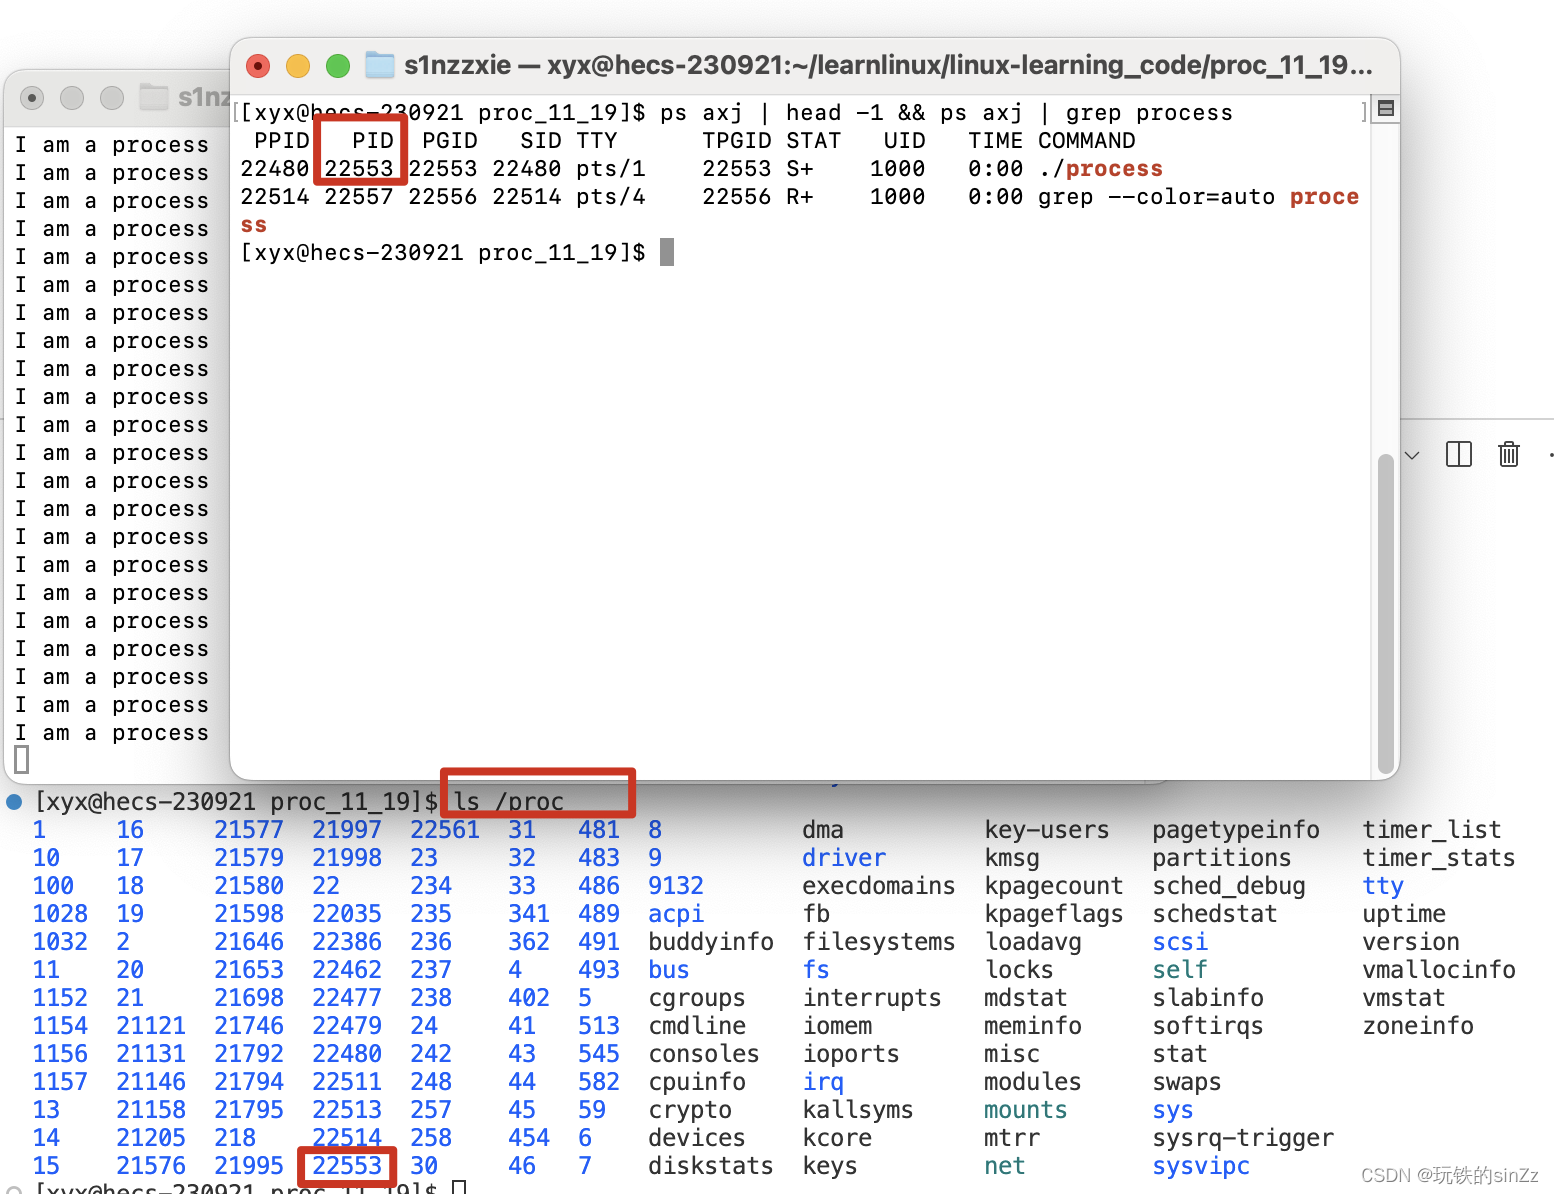This screenshot has height=1194, width=1554.
Task: Click the 'net' link entry
Action: point(1005,1166)
